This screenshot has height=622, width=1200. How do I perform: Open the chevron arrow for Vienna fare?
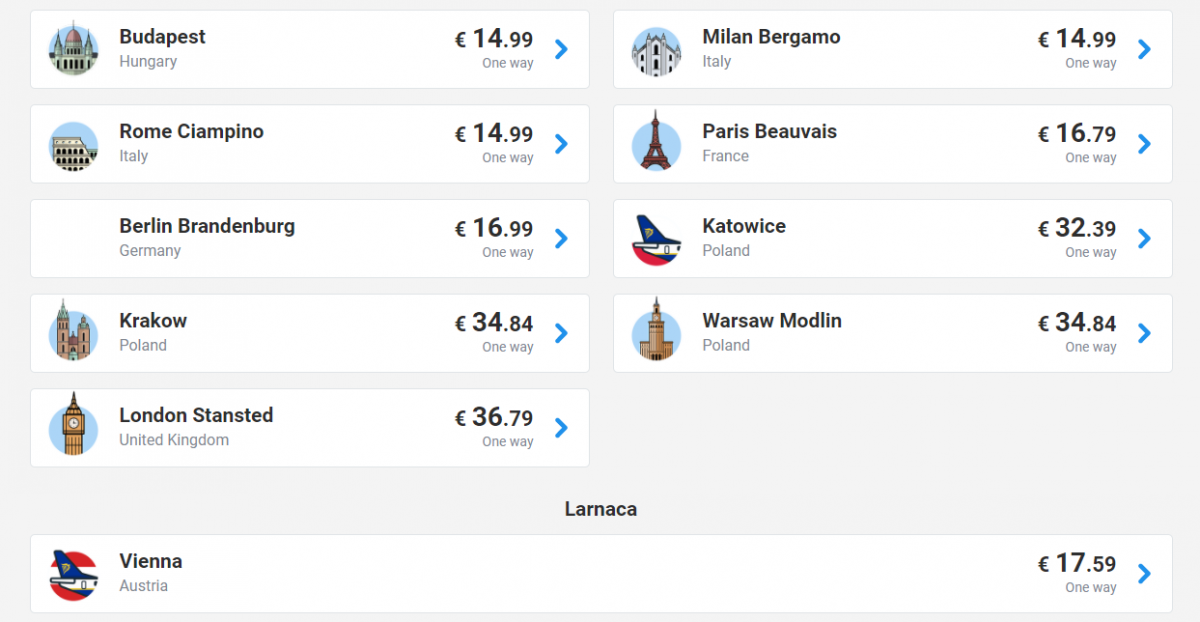pyautogui.click(x=1144, y=573)
